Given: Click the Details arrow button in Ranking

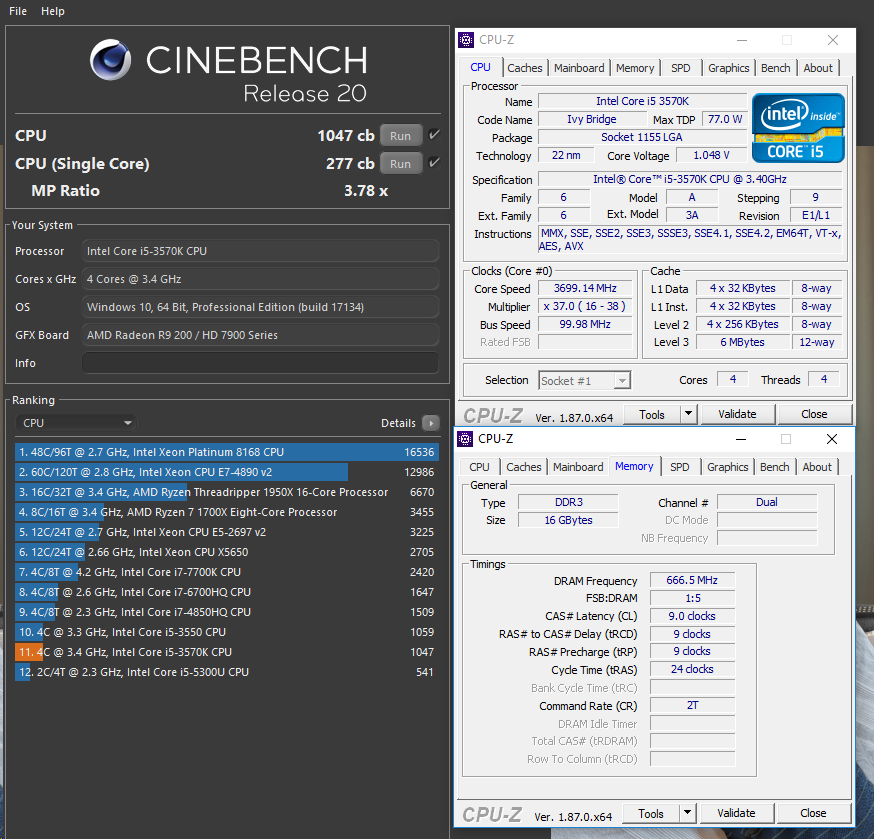Looking at the screenshot, I should 430,423.
